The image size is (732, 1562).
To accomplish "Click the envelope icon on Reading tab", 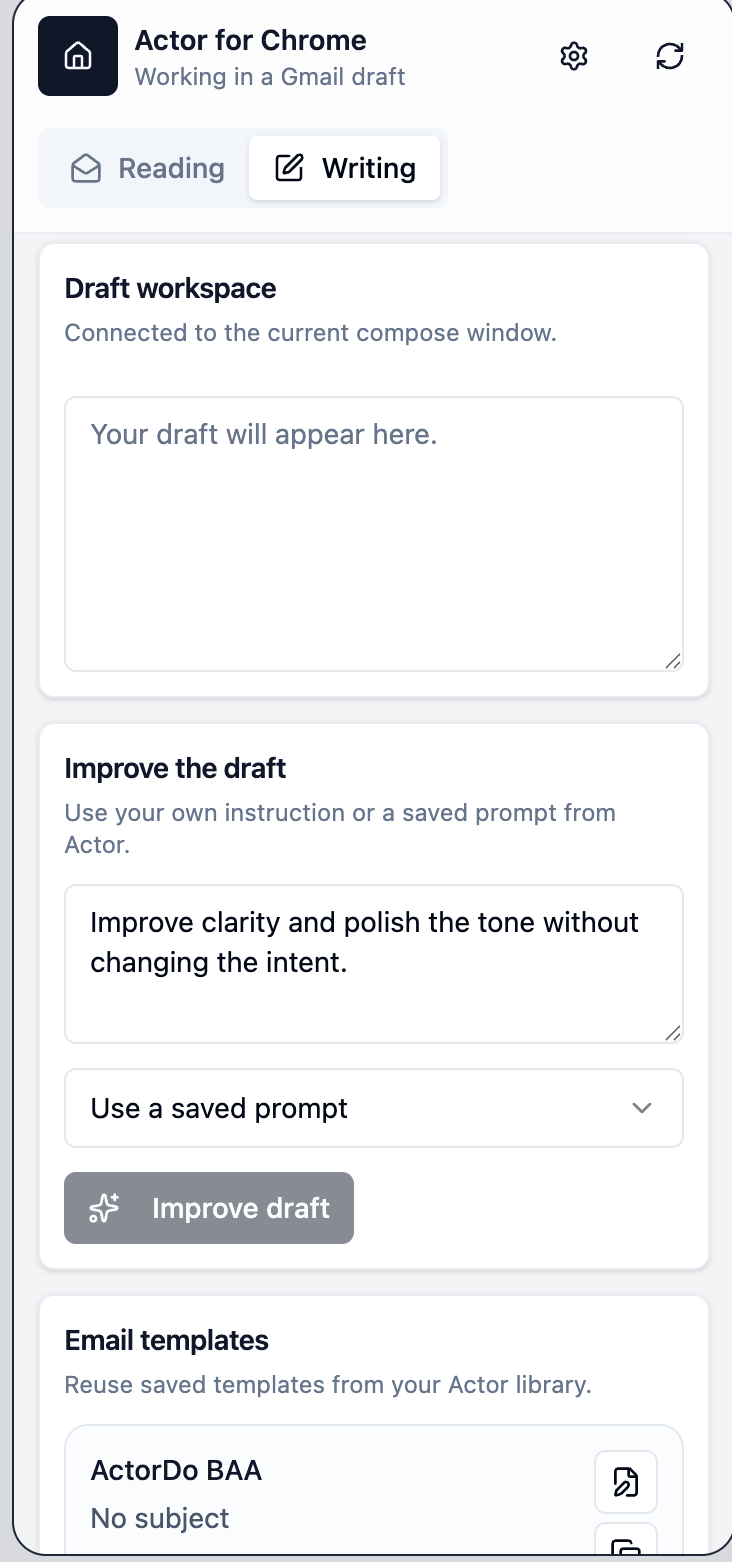I will coord(86,169).
